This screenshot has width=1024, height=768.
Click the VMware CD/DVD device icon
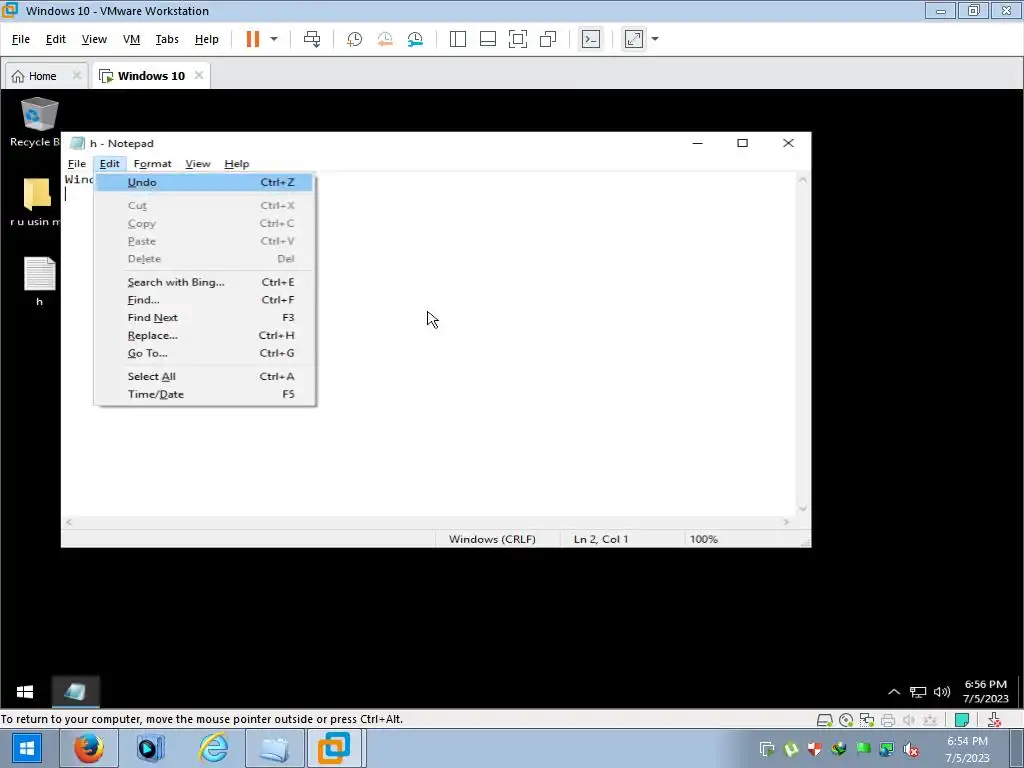pyautogui.click(x=846, y=720)
